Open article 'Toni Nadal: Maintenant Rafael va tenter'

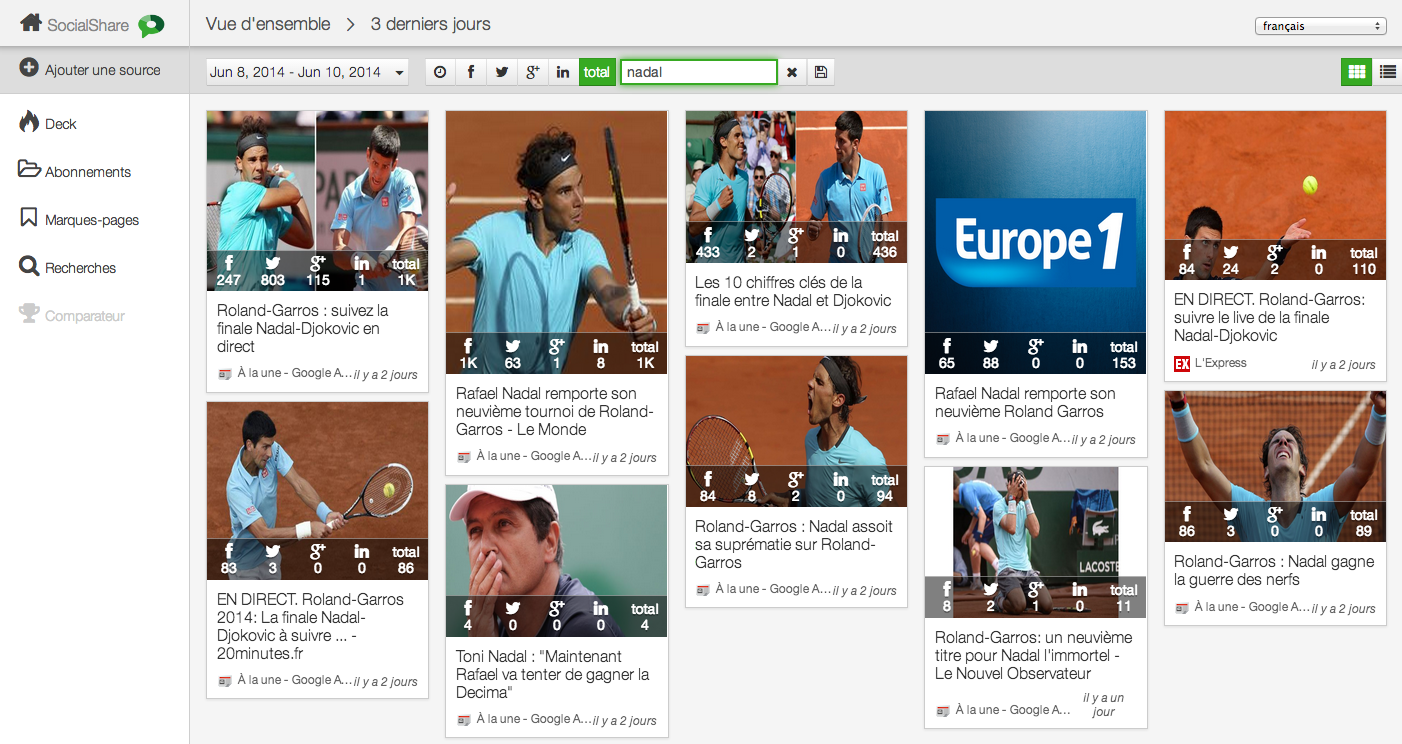point(553,674)
